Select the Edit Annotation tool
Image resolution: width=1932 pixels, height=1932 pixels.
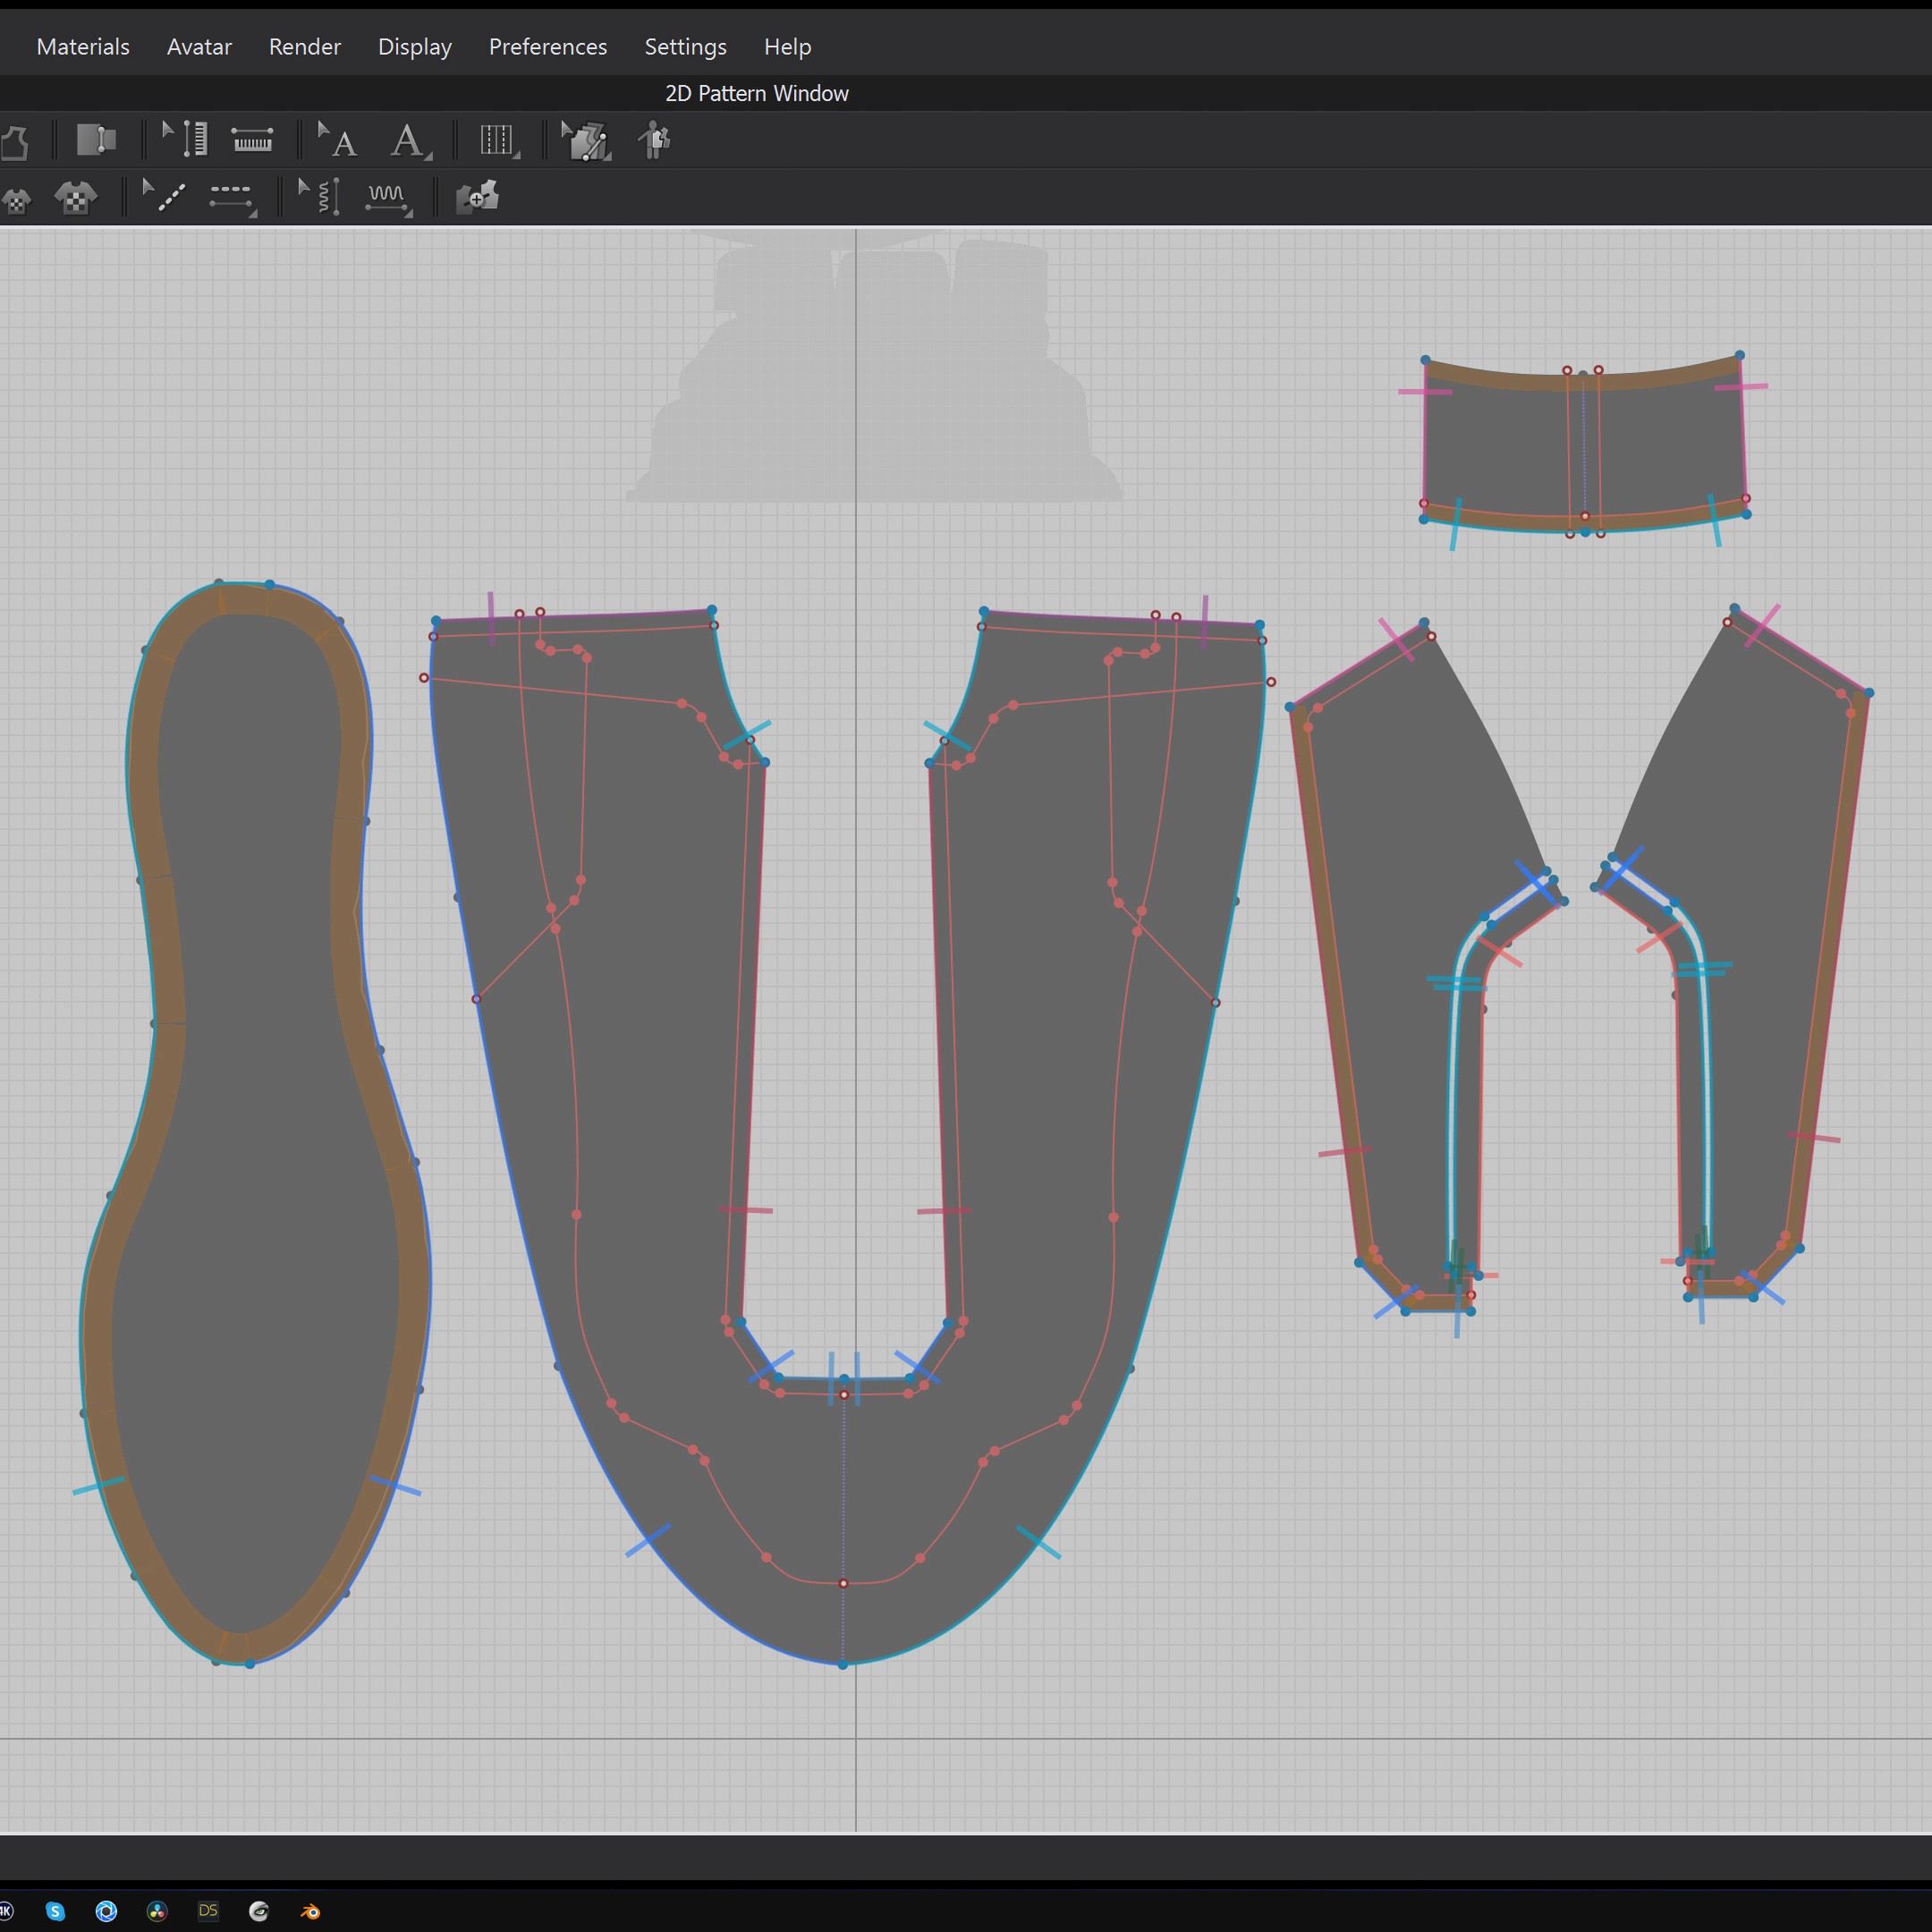(337, 140)
